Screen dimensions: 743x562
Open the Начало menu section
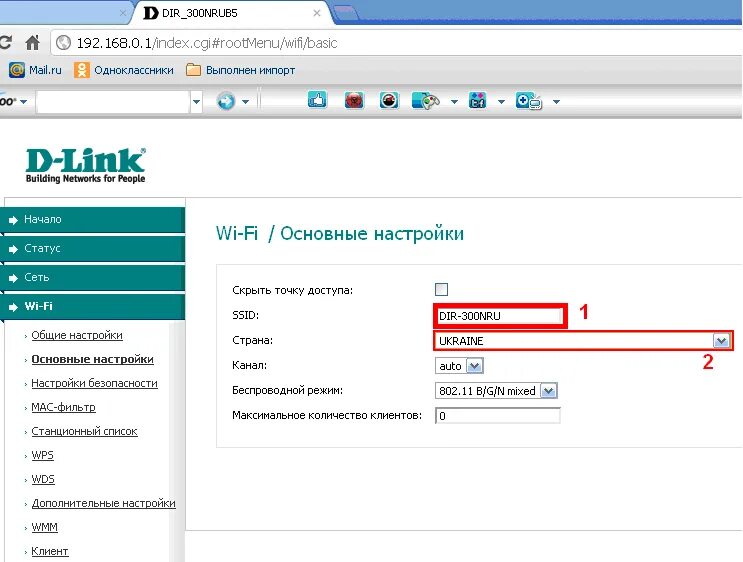(93, 219)
